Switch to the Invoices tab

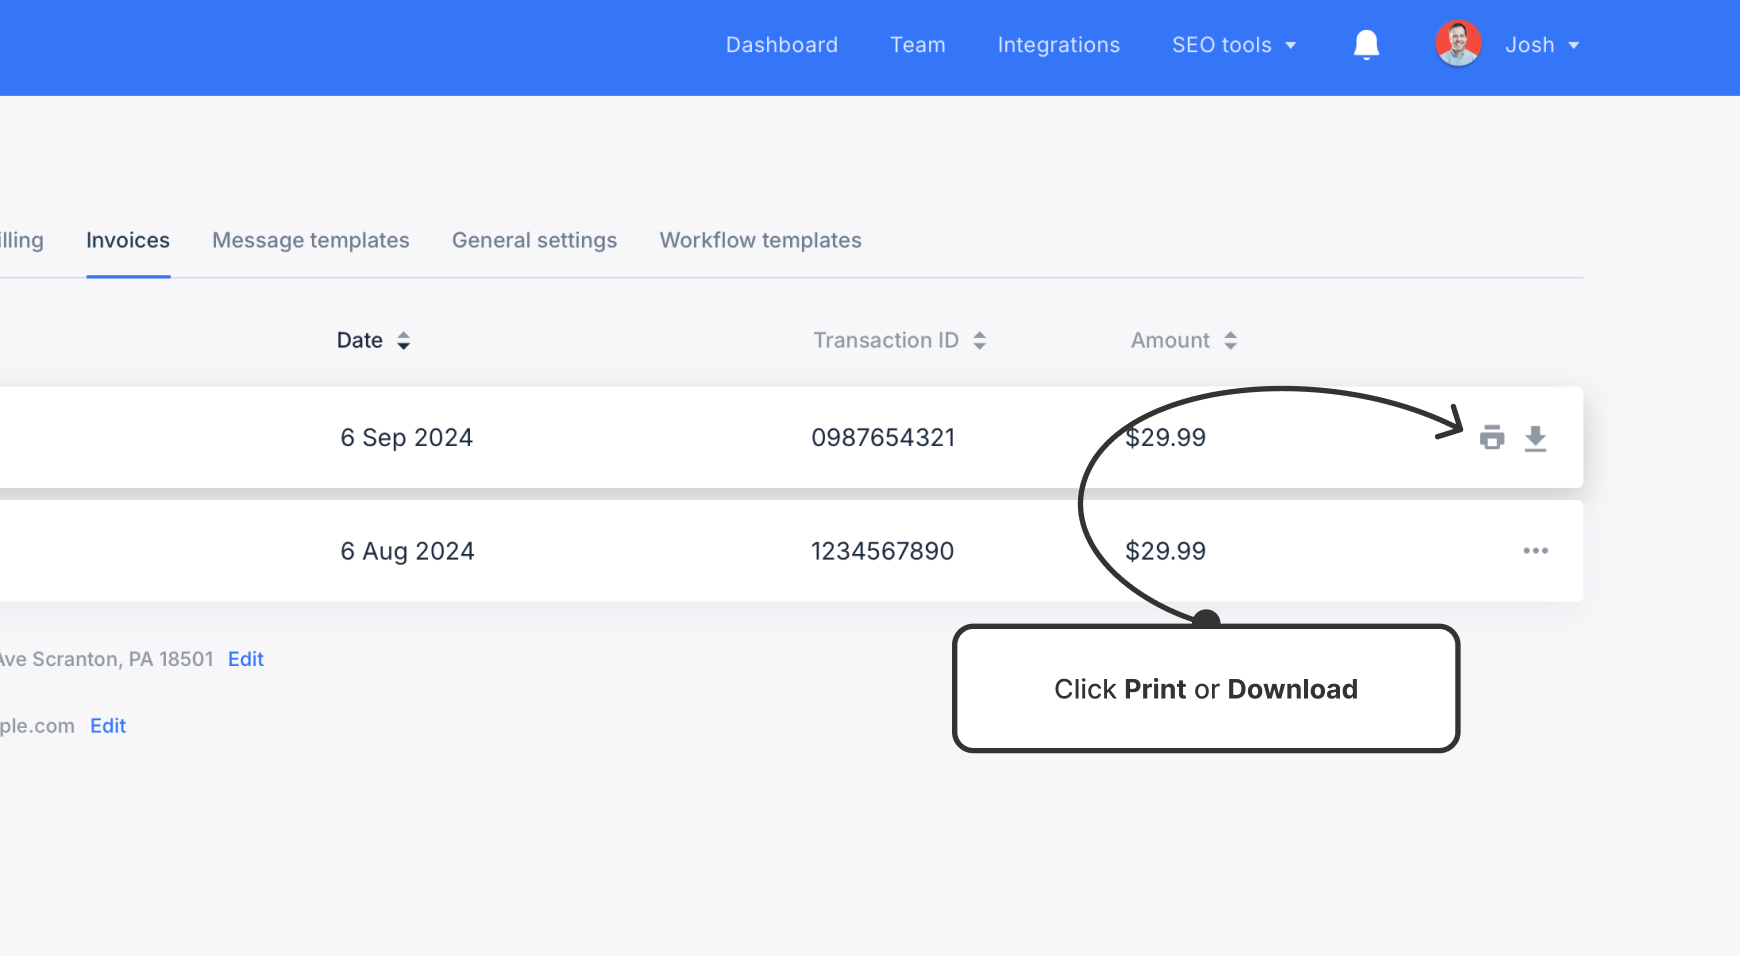pos(127,240)
